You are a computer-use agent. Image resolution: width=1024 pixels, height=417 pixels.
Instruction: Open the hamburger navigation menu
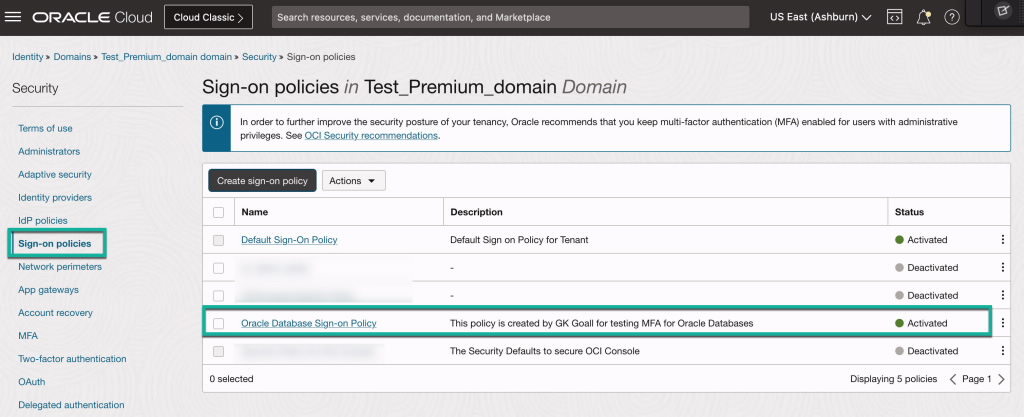[14, 17]
